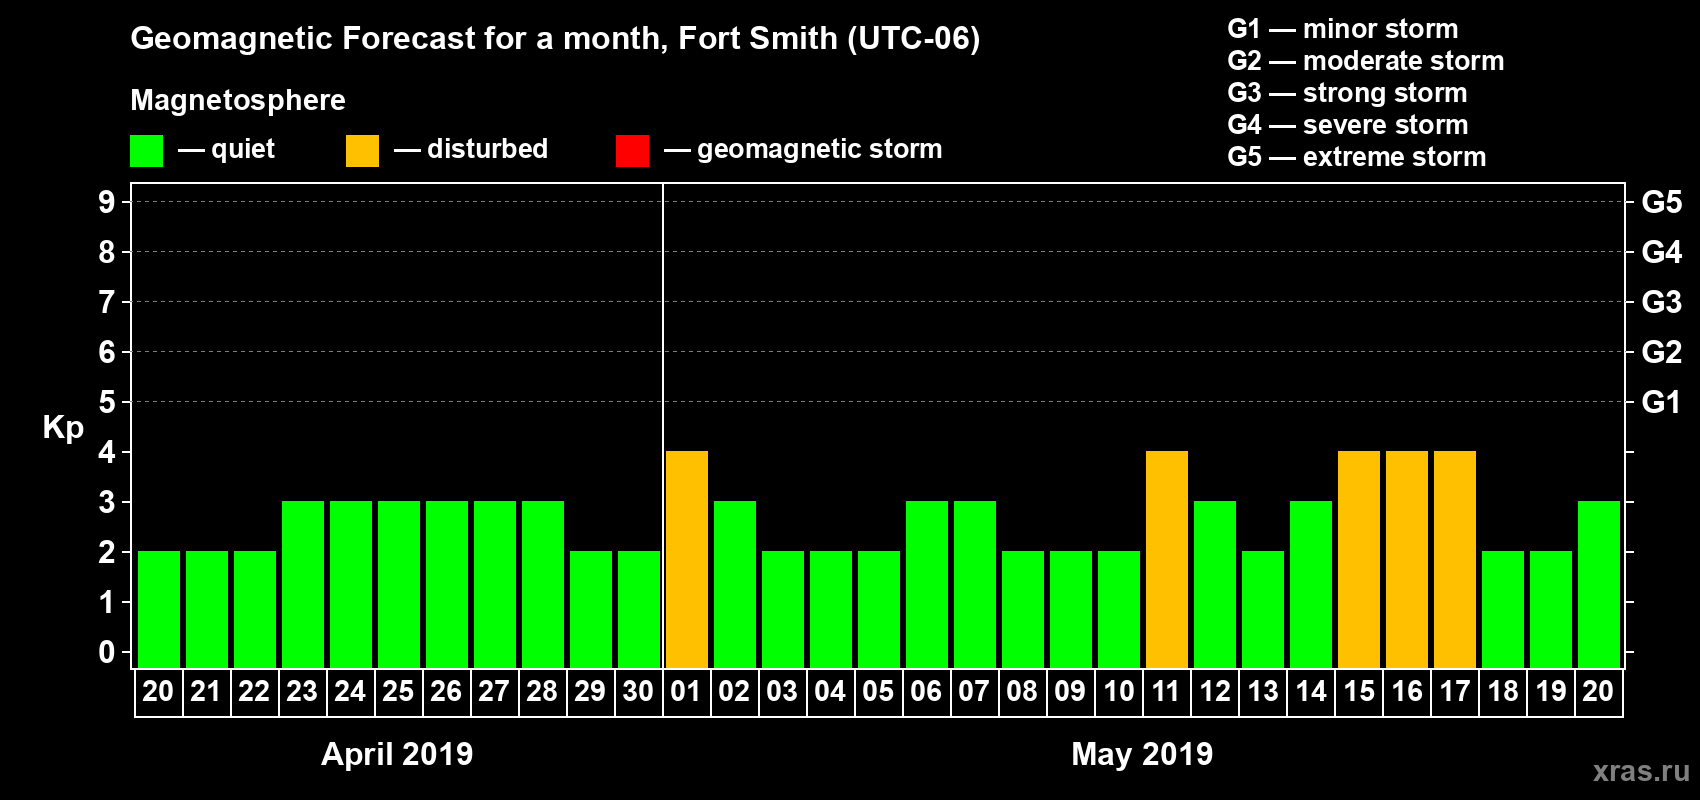Viewport: 1700px width, 800px height.
Task: Select the green bar for April 23
Action: coord(303,585)
